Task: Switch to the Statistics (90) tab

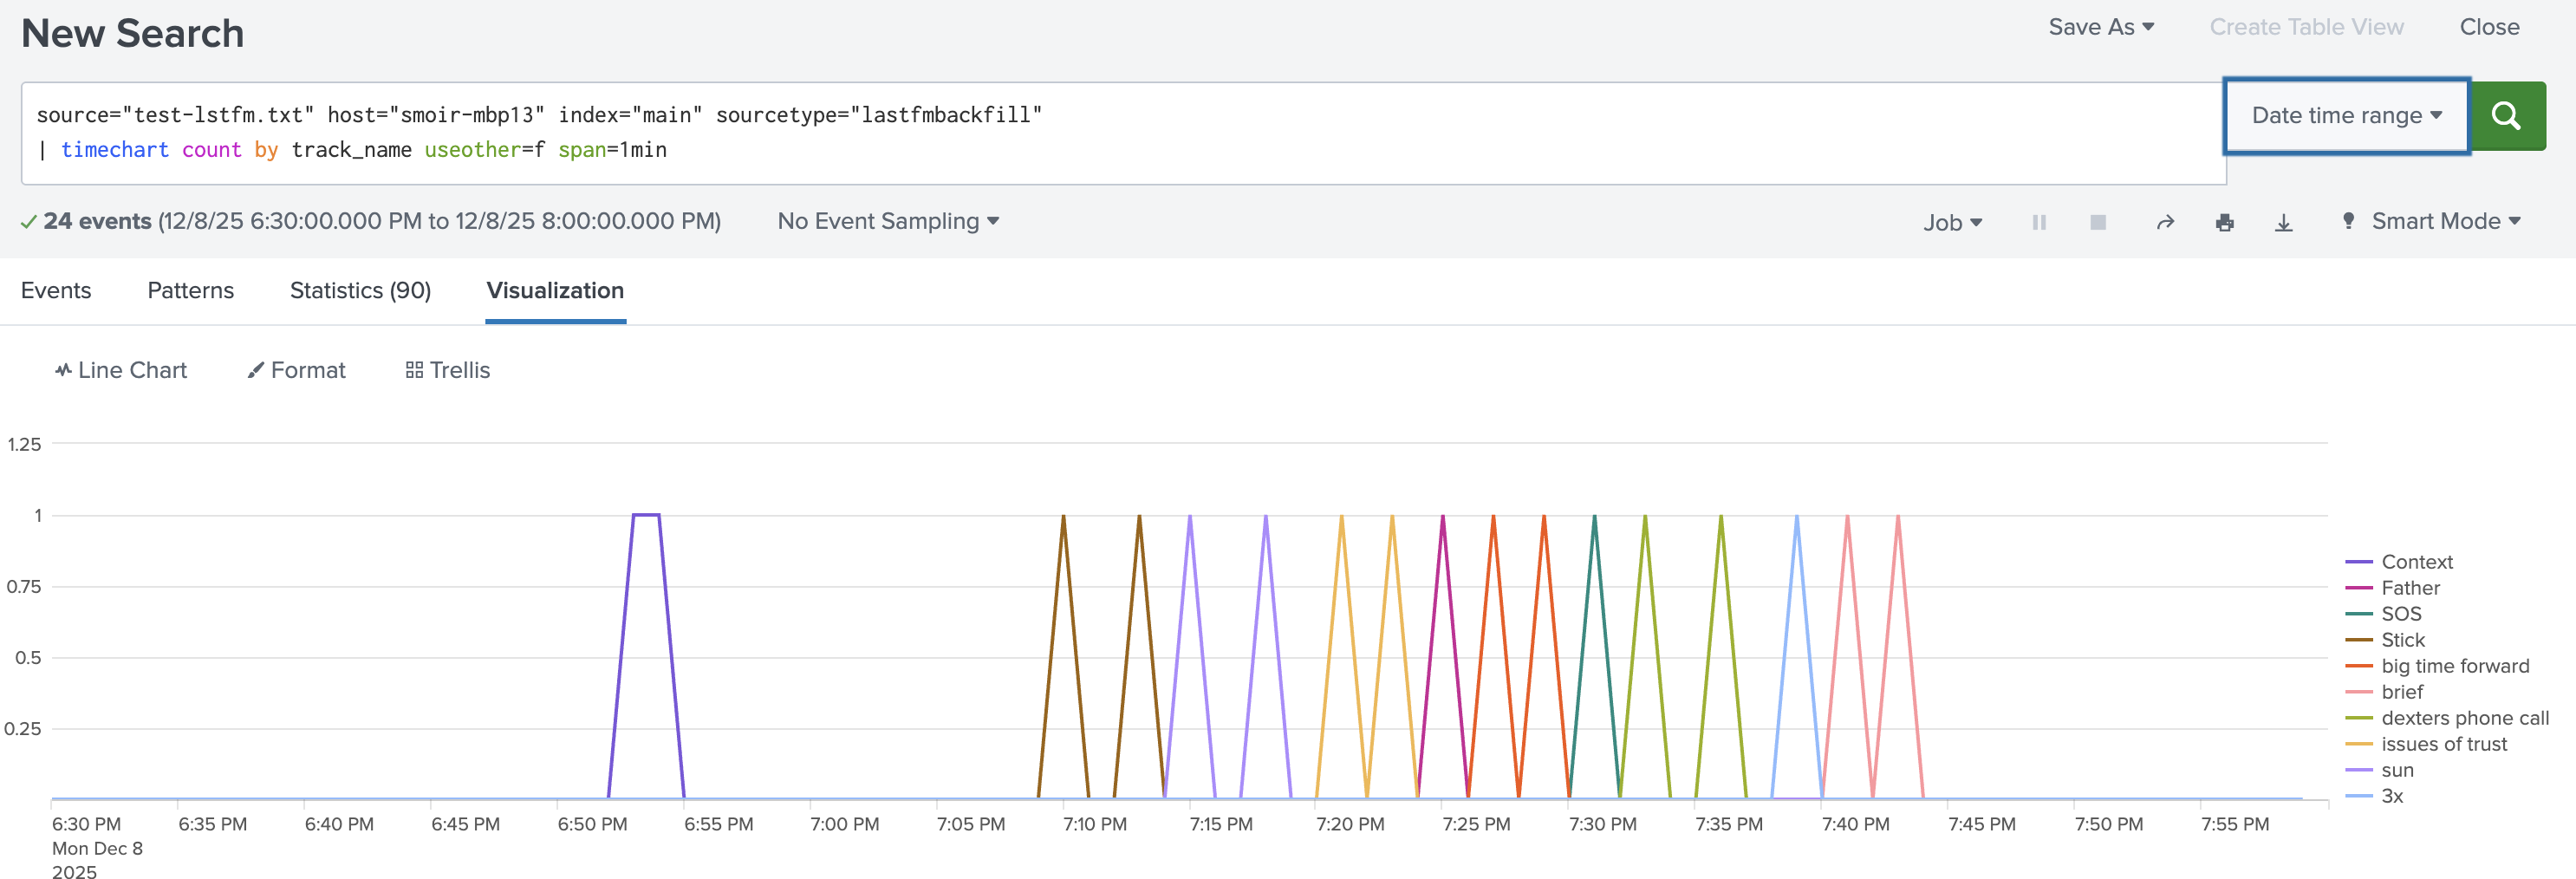Action: point(360,290)
